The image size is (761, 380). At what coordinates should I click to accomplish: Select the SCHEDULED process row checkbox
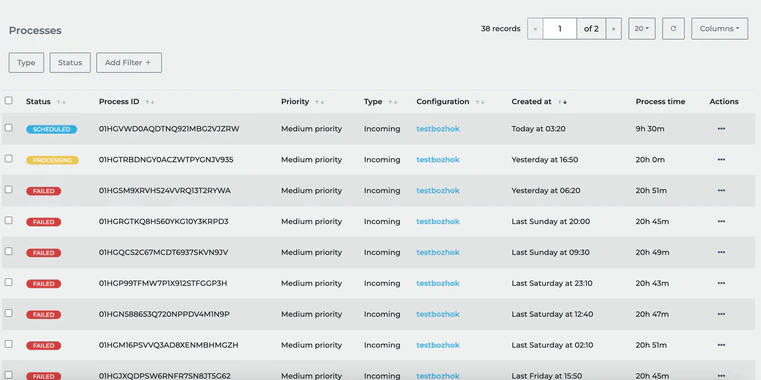[8, 128]
